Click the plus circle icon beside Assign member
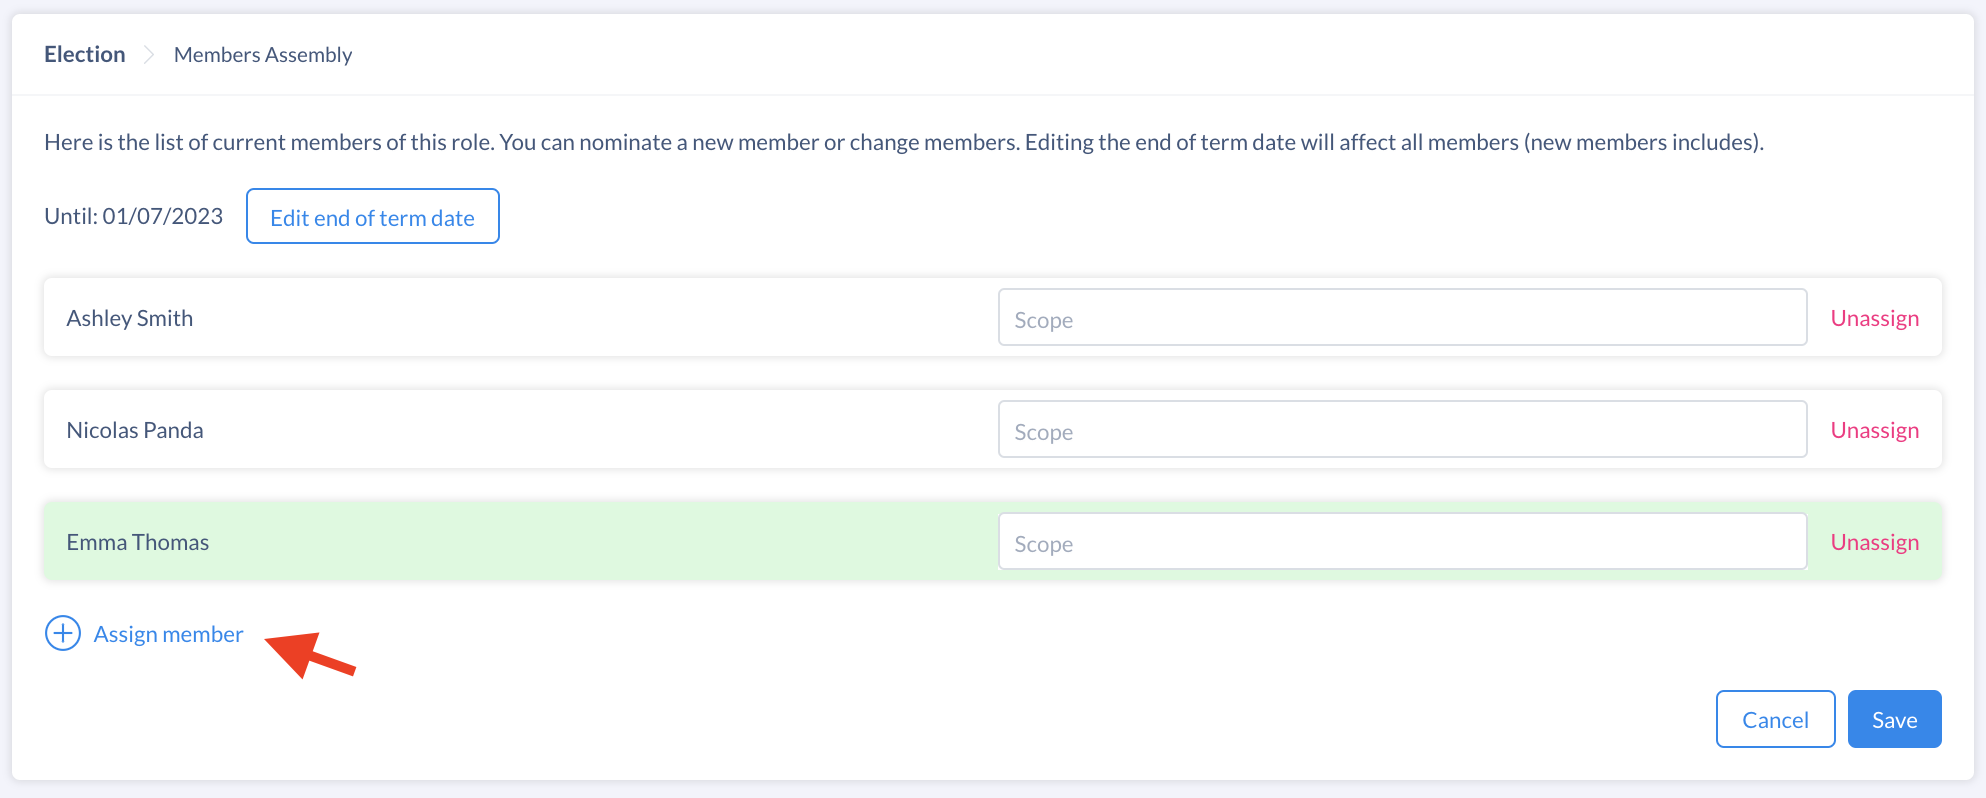This screenshot has width=1986, height=798. (63, 633)
